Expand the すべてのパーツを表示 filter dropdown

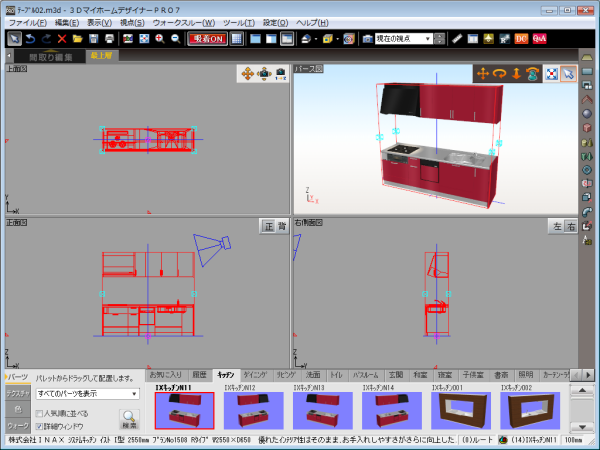point(137,393)
